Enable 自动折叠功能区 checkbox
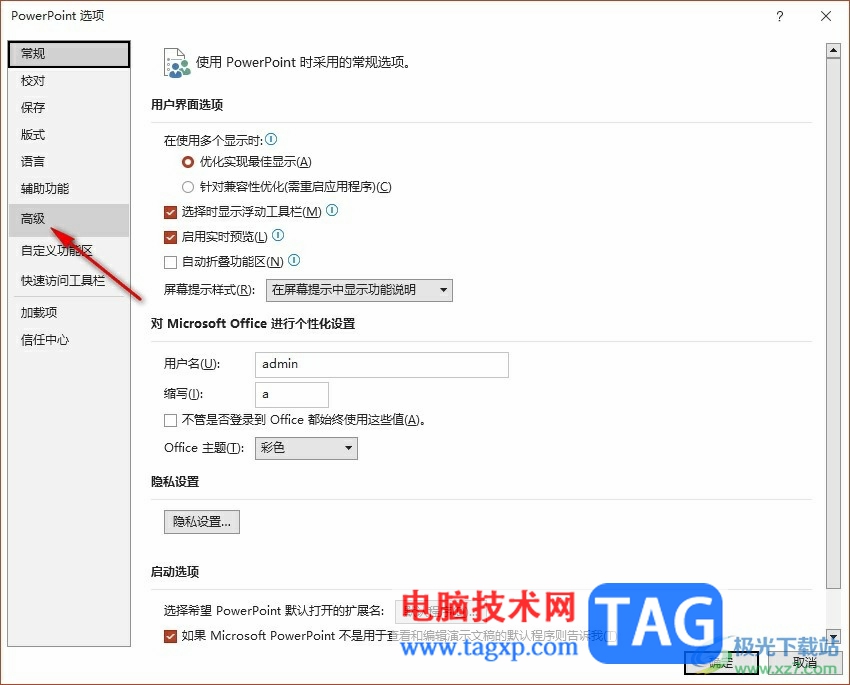The height and width of the screenshot is (685, 850). click(x=170, y=262)
